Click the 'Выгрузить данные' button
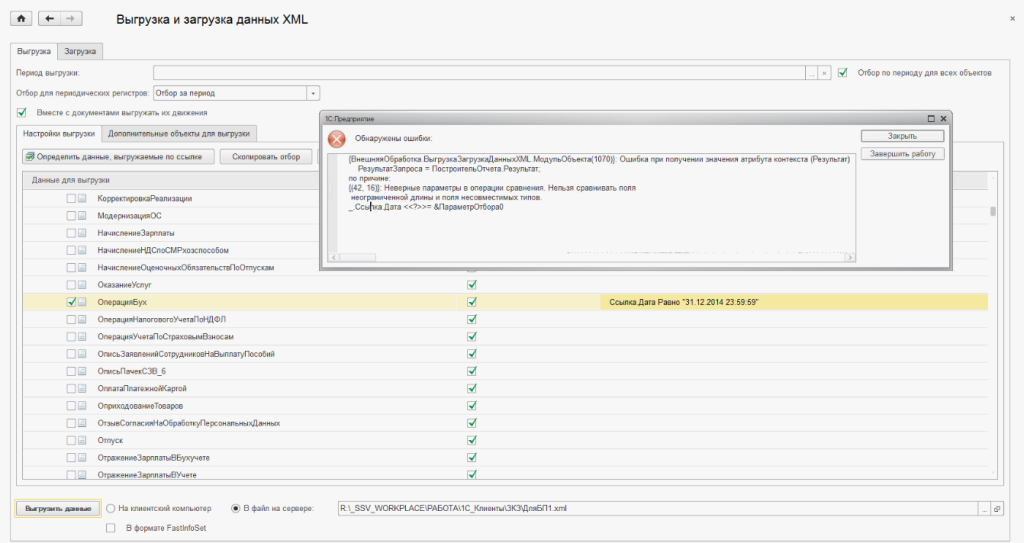The width and height of the screenshot is (1024, 543). point(57,508)
